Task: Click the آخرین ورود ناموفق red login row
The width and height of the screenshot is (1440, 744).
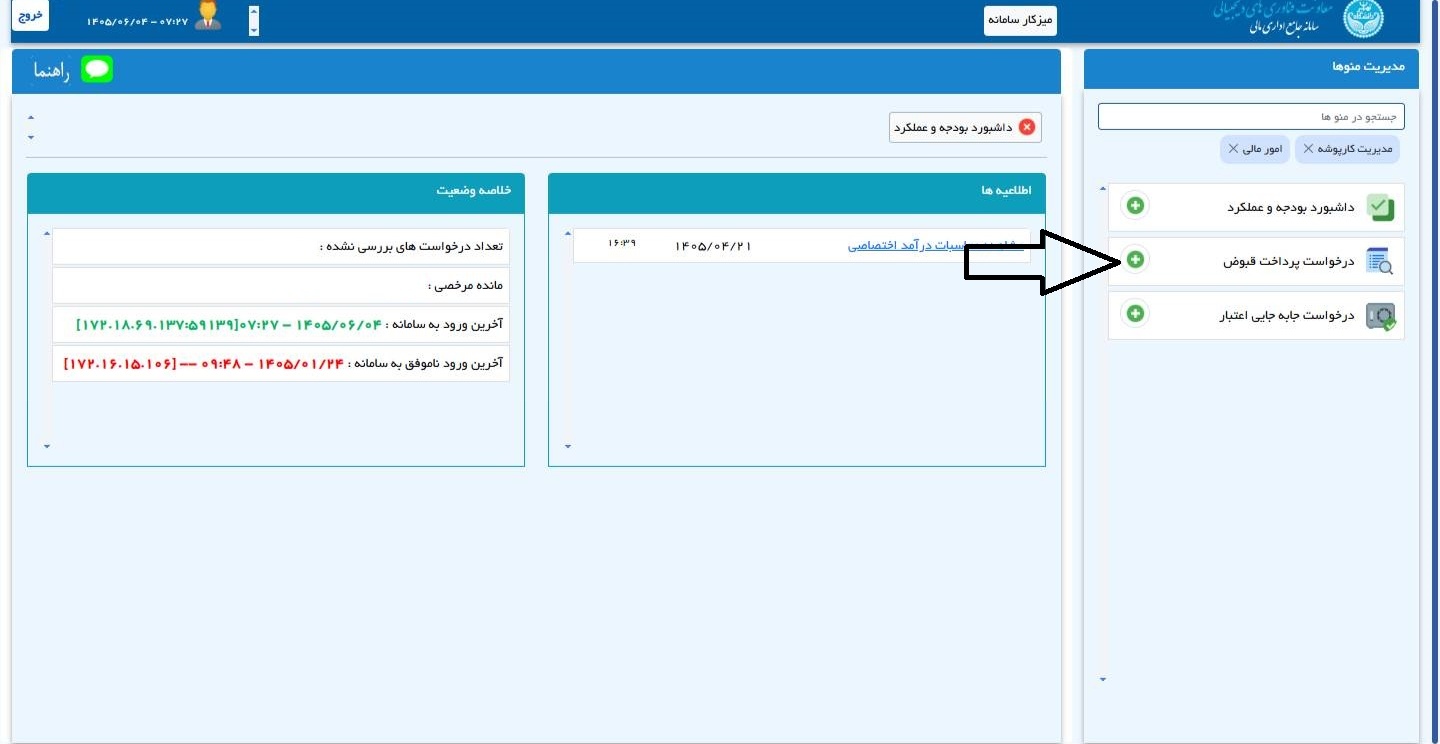Action: [x=281, y=363]
